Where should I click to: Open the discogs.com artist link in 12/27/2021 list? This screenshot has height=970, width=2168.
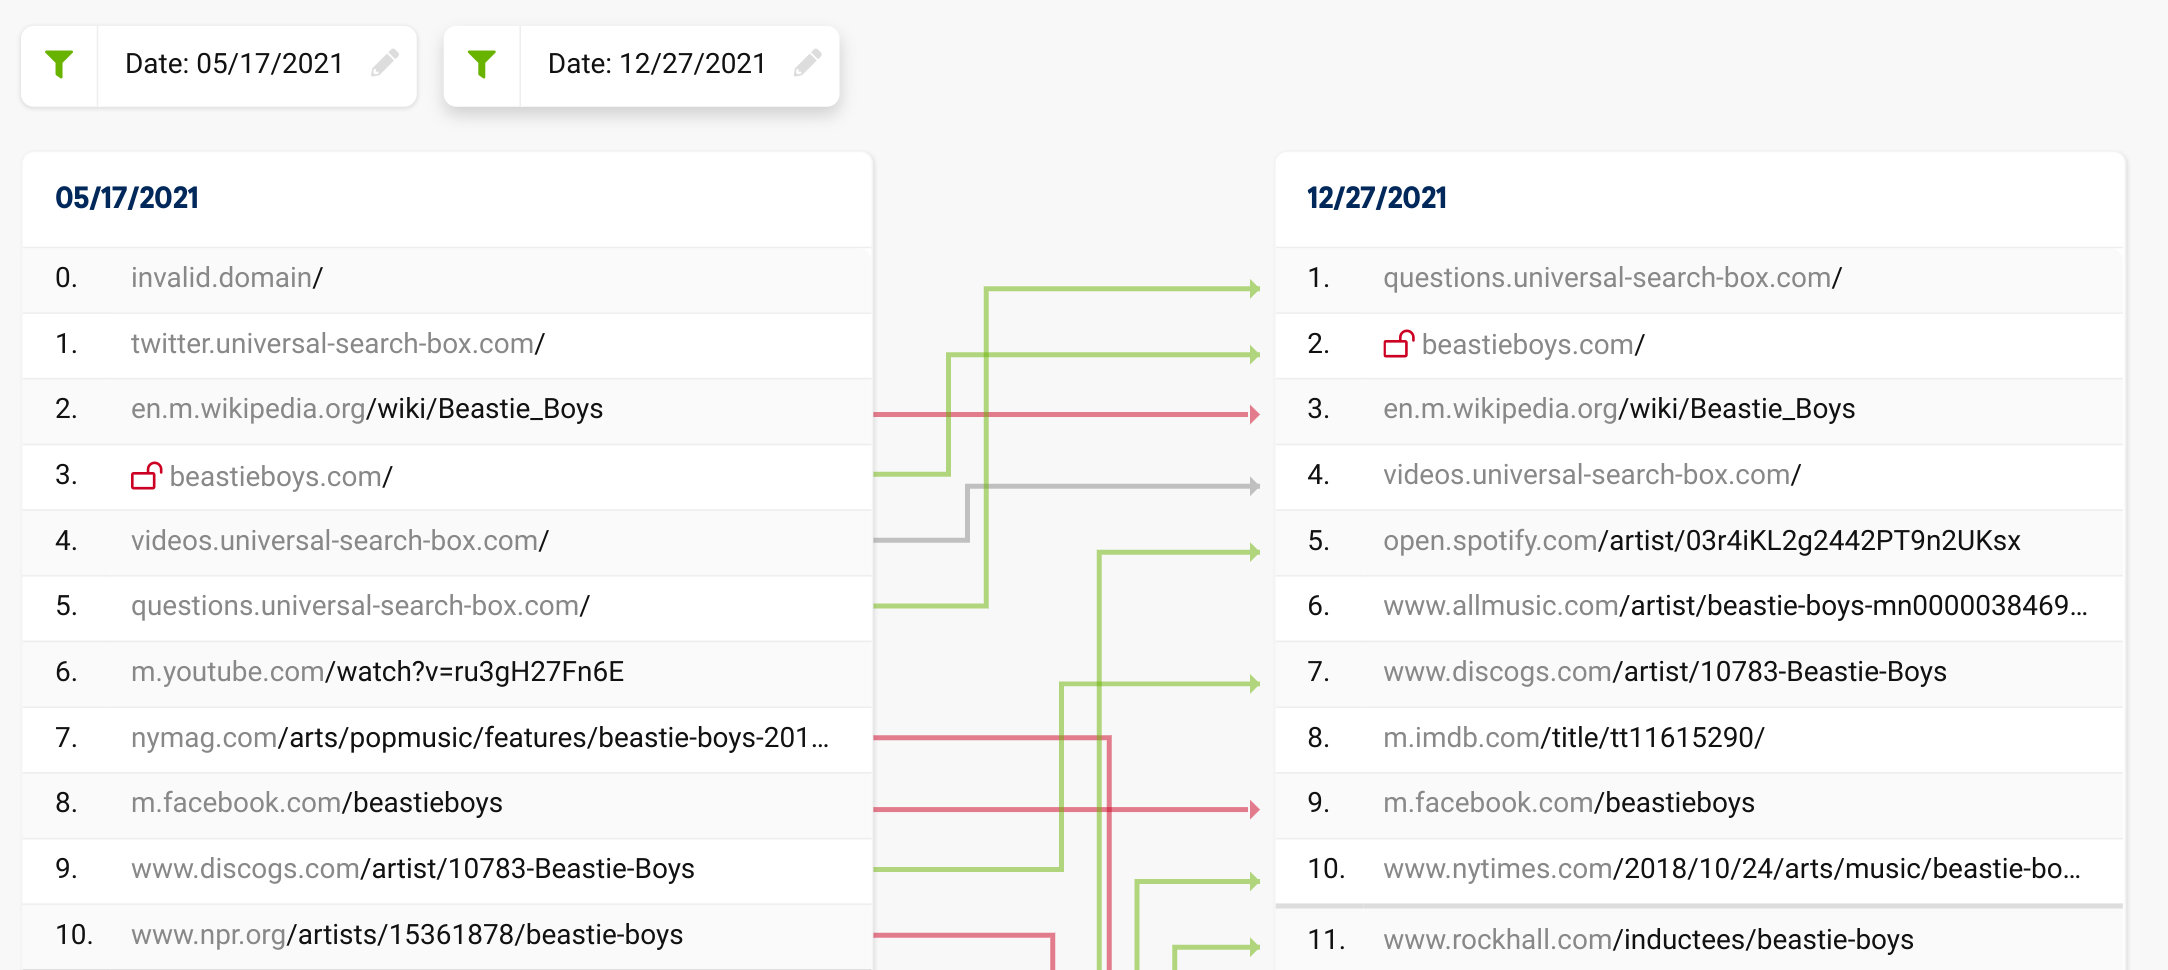click(1665, 672)
